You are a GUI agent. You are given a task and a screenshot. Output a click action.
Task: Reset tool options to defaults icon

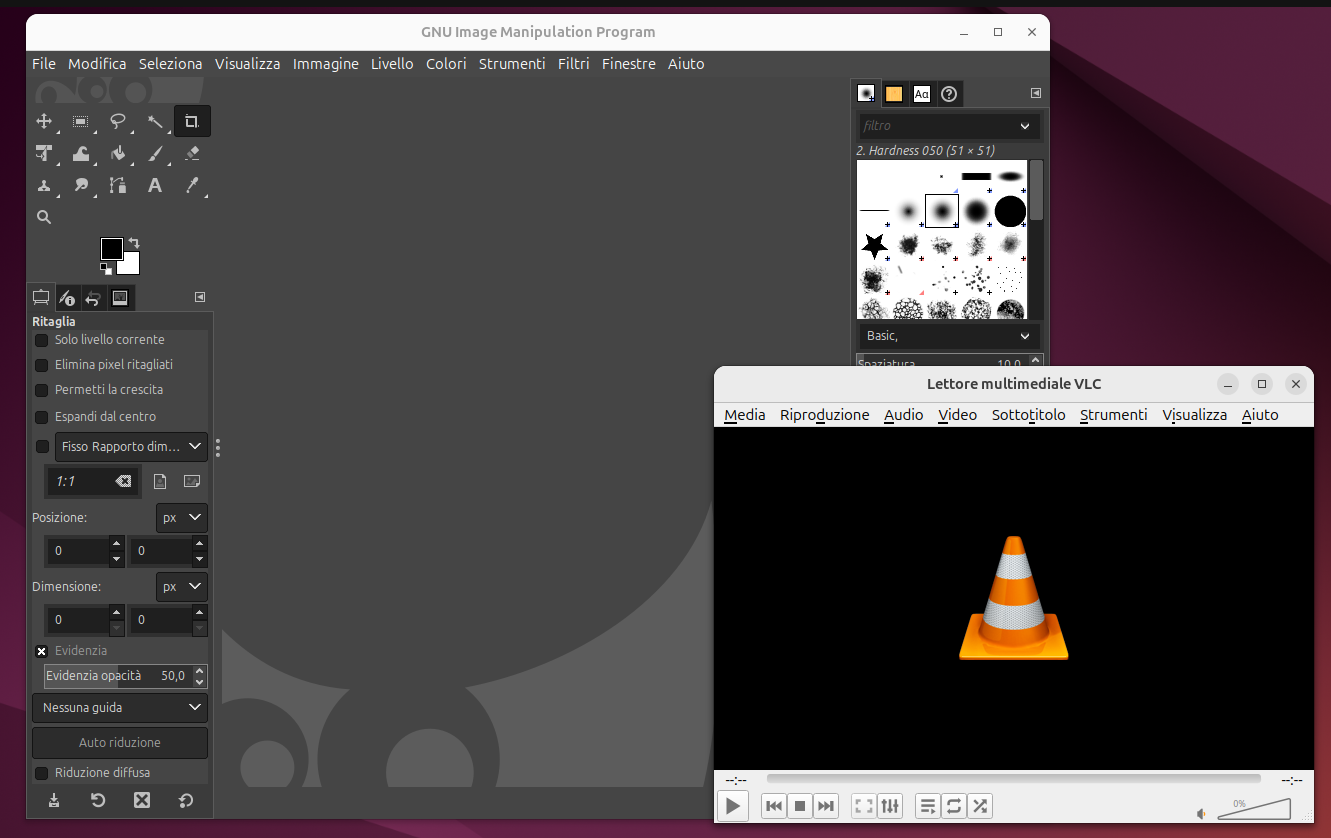click(186, 800)
